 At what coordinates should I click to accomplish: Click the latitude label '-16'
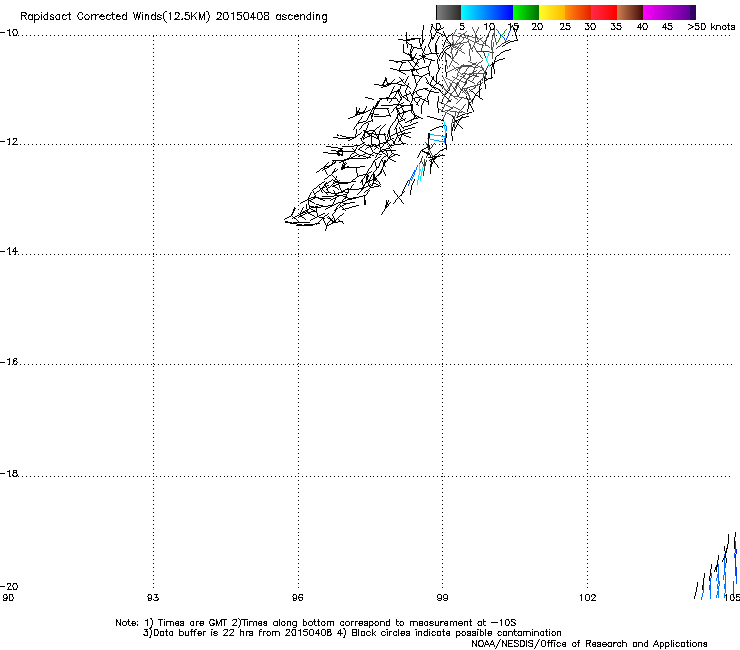point(9,362)
